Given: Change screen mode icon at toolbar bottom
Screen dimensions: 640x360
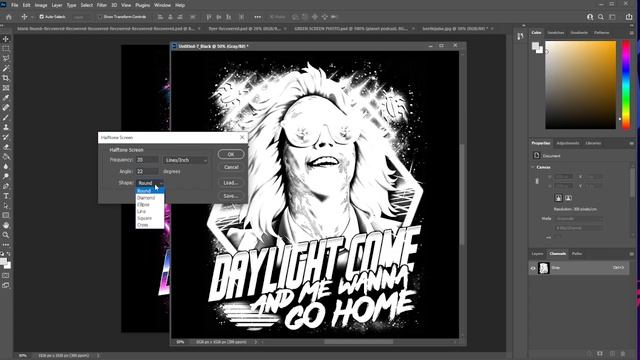Looking at the screenshot, I should point(6,285).
